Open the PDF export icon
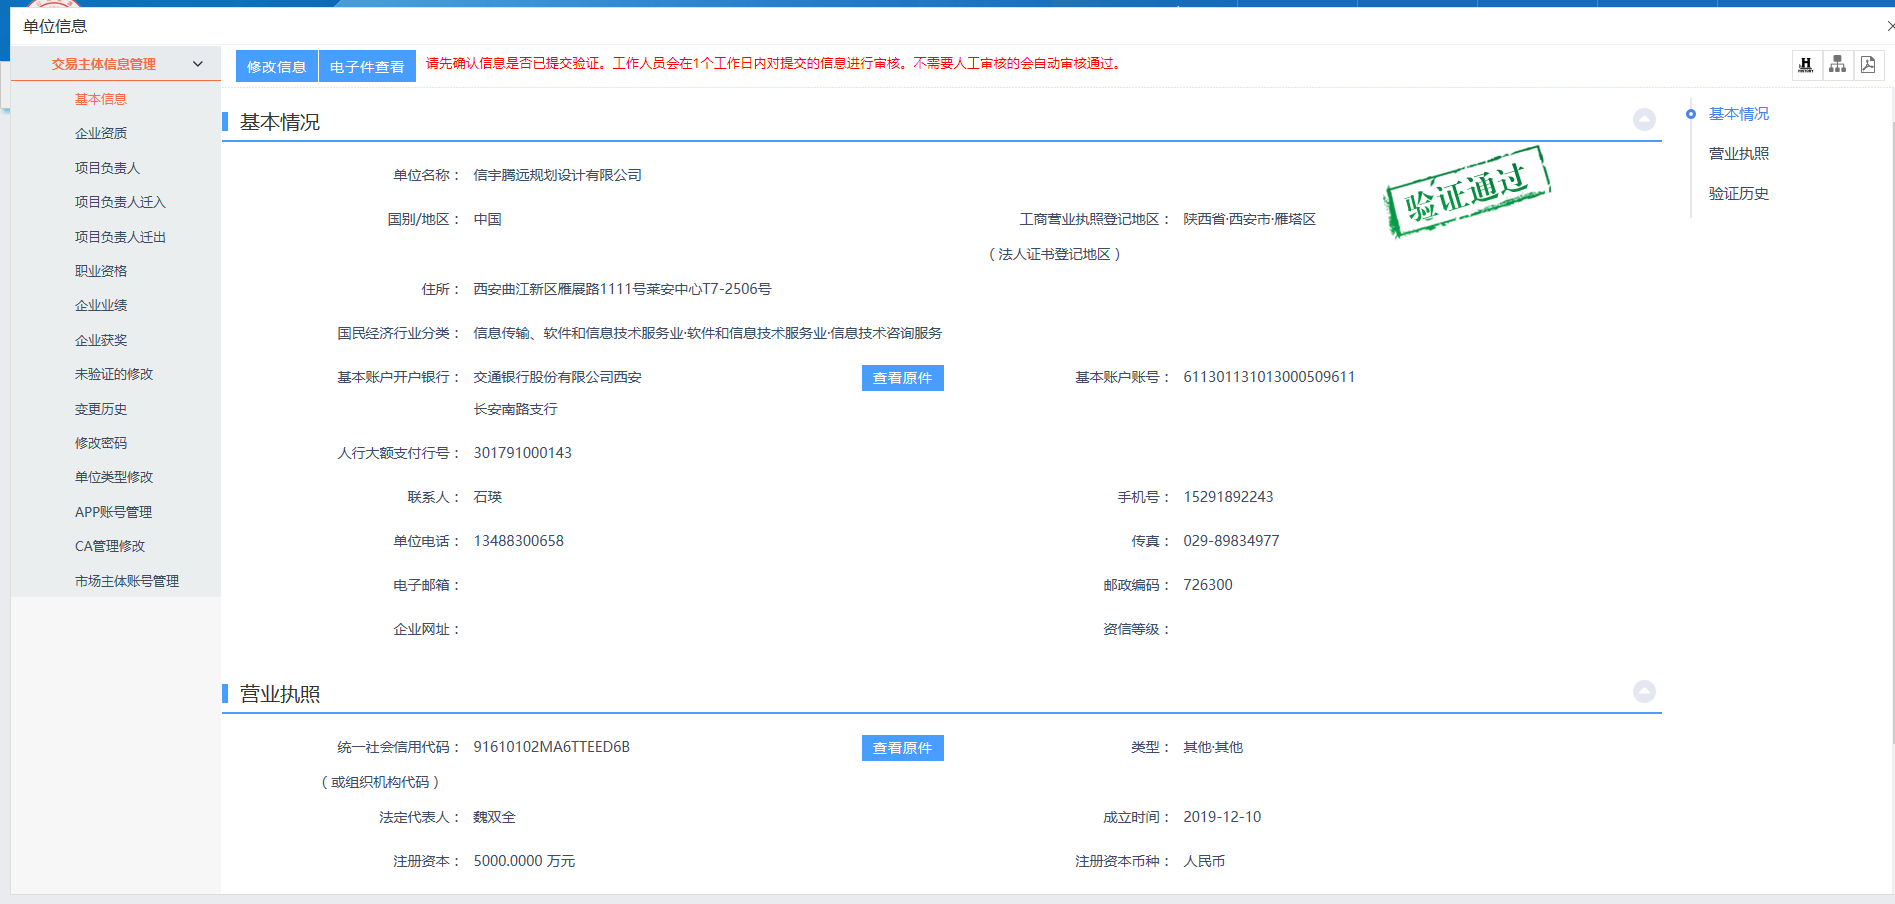1895x904 pixels. [1869, 64]
